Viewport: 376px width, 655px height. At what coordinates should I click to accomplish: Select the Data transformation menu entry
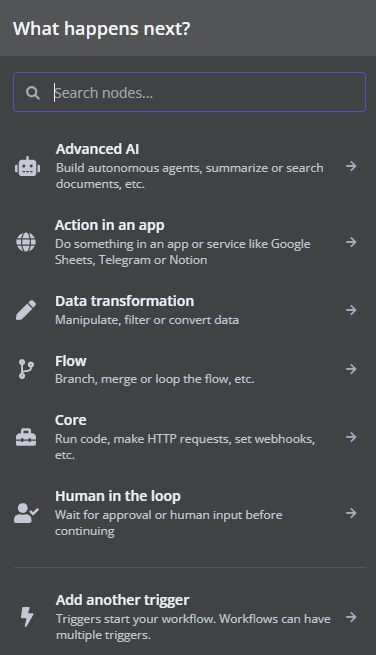(x=189, y=310)
